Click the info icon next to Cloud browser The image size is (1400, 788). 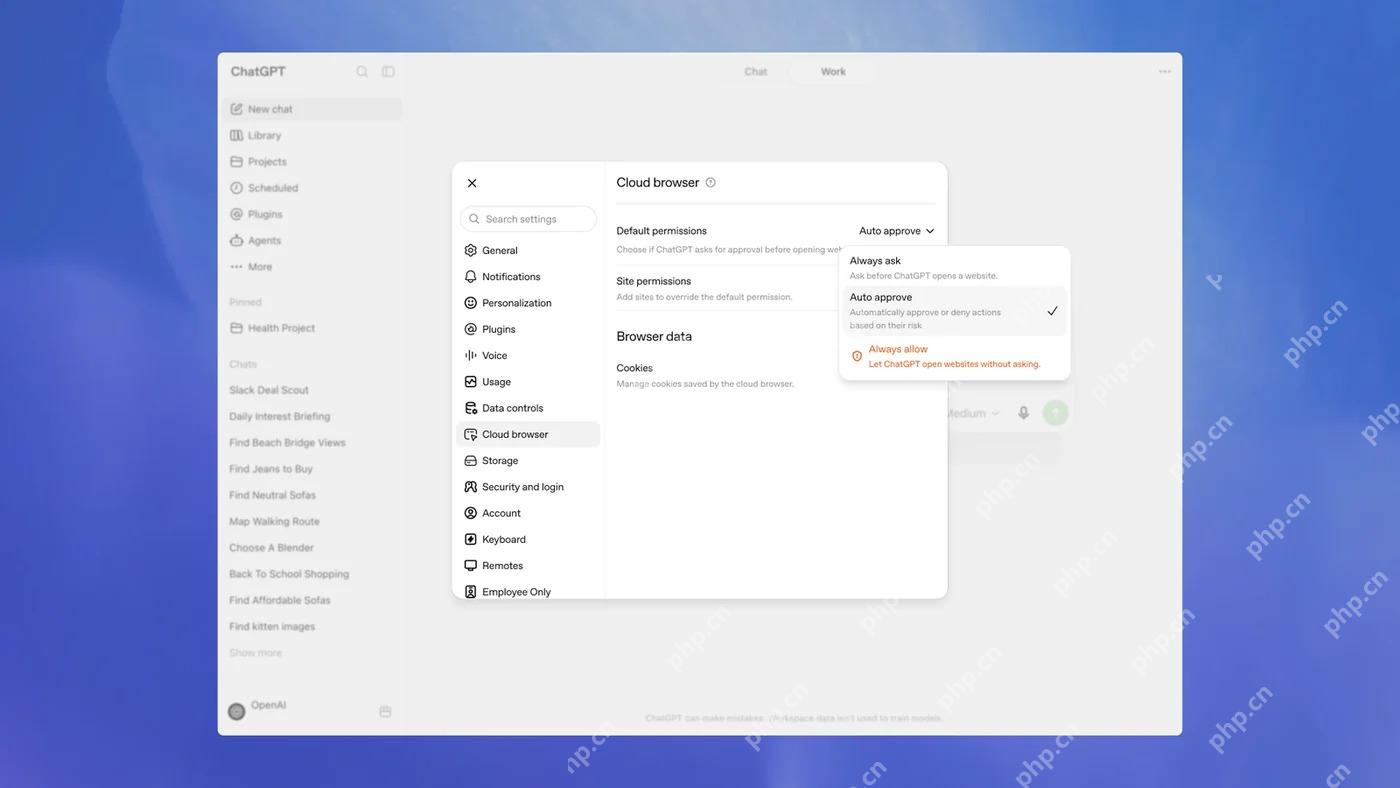pos(711,183)
